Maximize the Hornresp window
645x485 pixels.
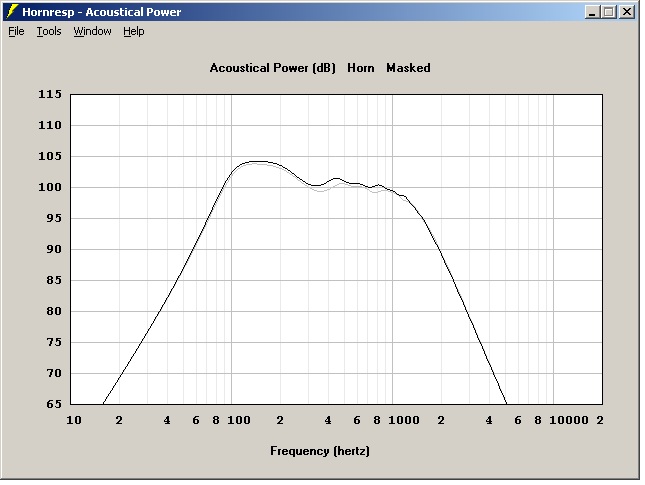click(x=609, y=12)
